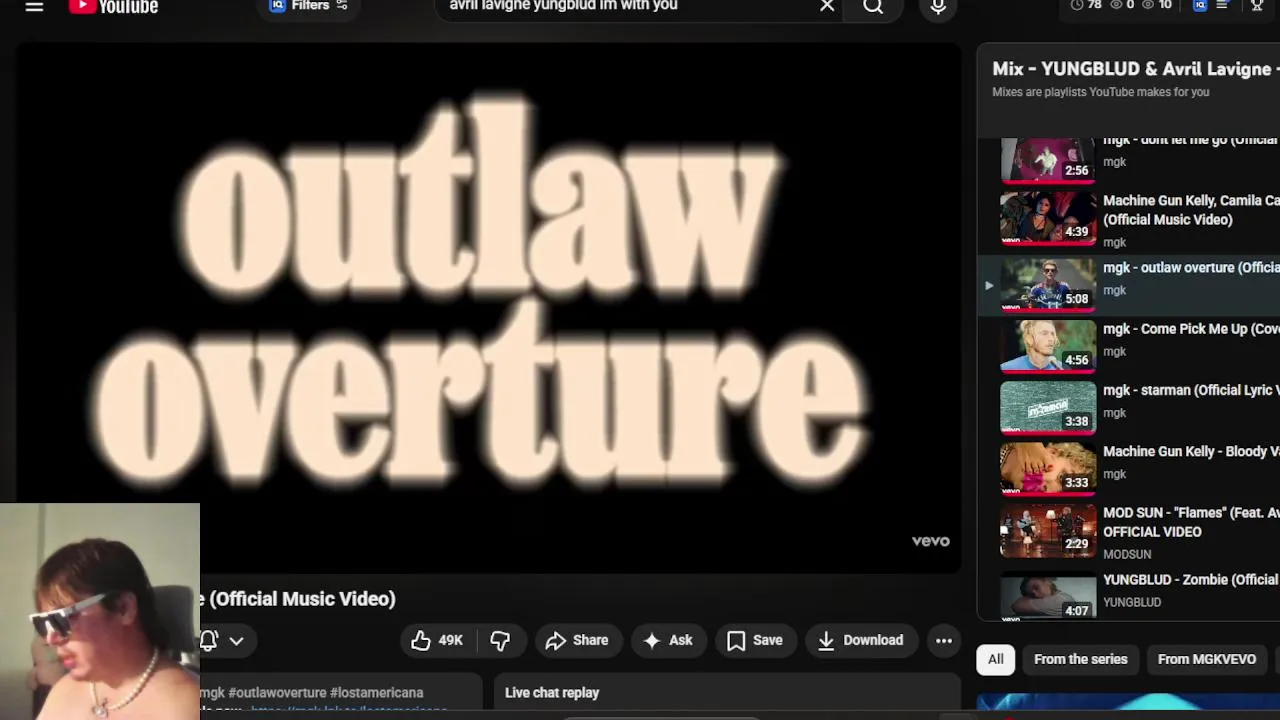Play YUNGBLUD - Zombie thumbnail
This screenshot has width=1280, height=720.
(1048, 594)
